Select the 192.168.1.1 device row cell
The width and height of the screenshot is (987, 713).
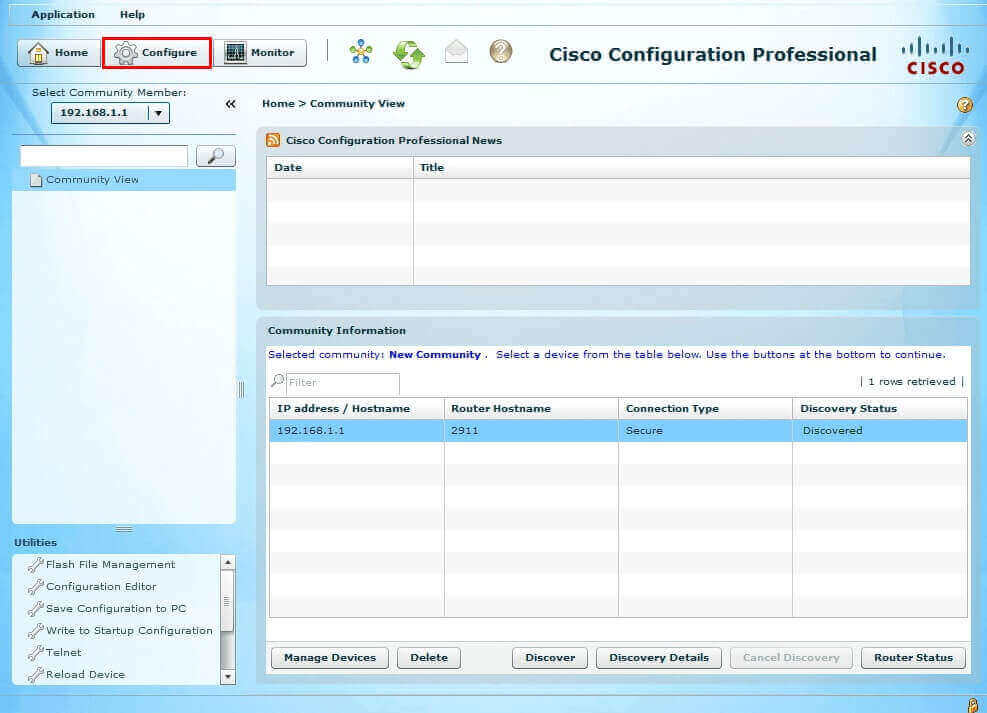[x=357, y=431]
